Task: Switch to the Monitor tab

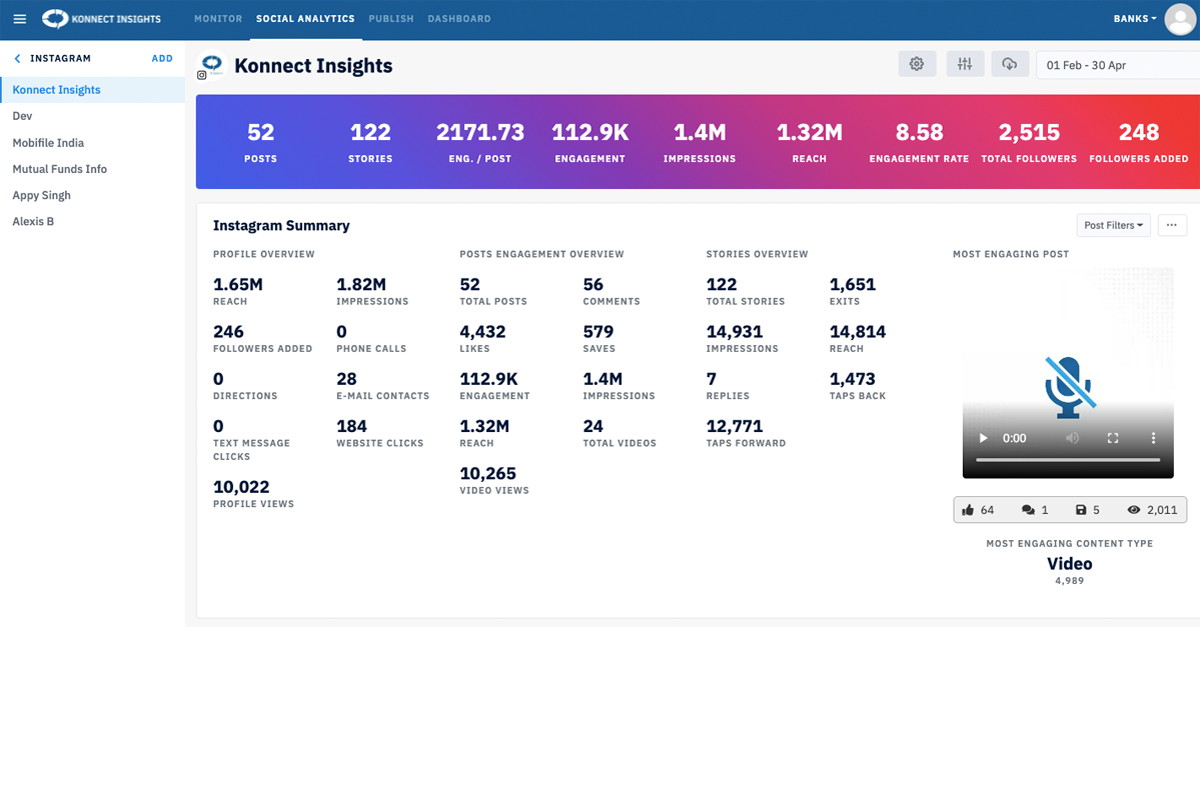Action: pyautogui.click(x=218, y=19)
